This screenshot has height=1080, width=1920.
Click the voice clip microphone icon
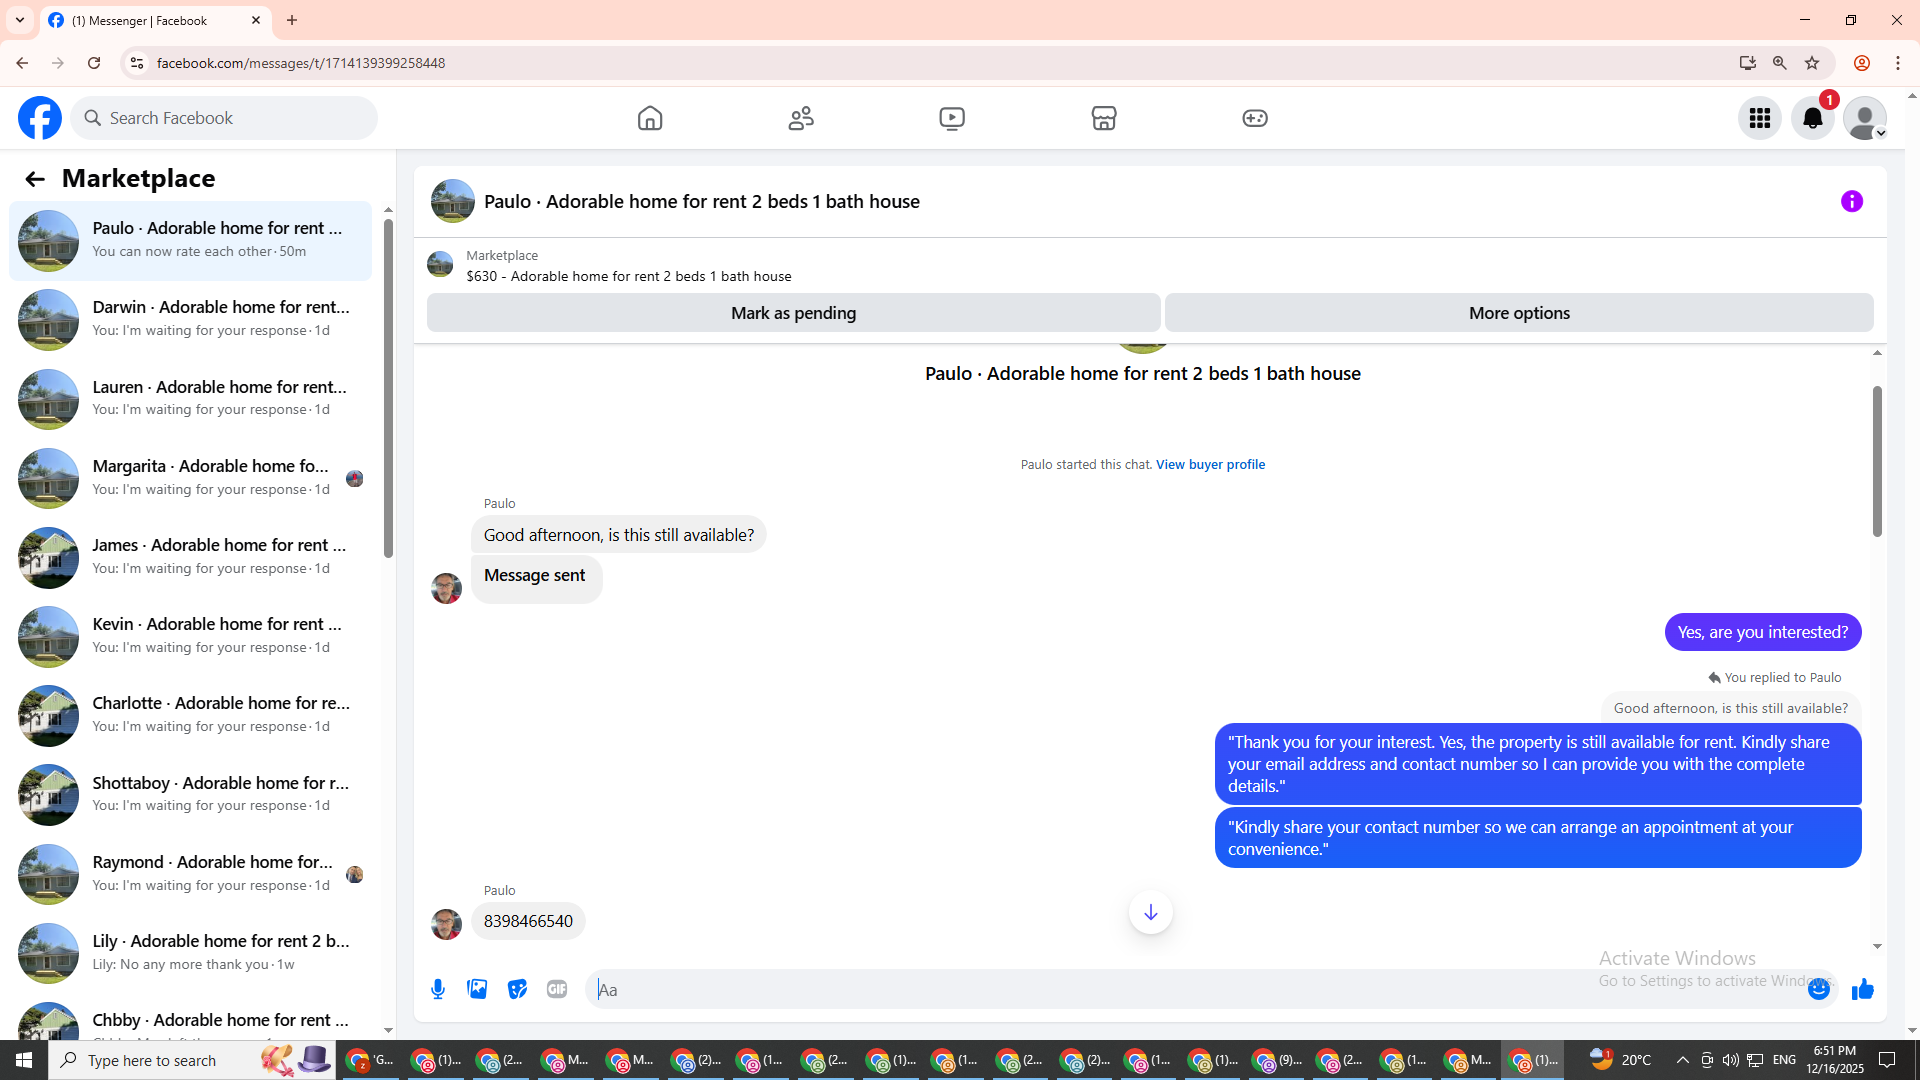[x=438, y=989]
